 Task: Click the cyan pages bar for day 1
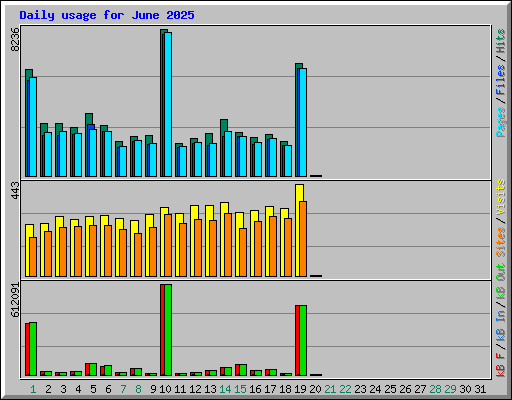pos(33,127)
